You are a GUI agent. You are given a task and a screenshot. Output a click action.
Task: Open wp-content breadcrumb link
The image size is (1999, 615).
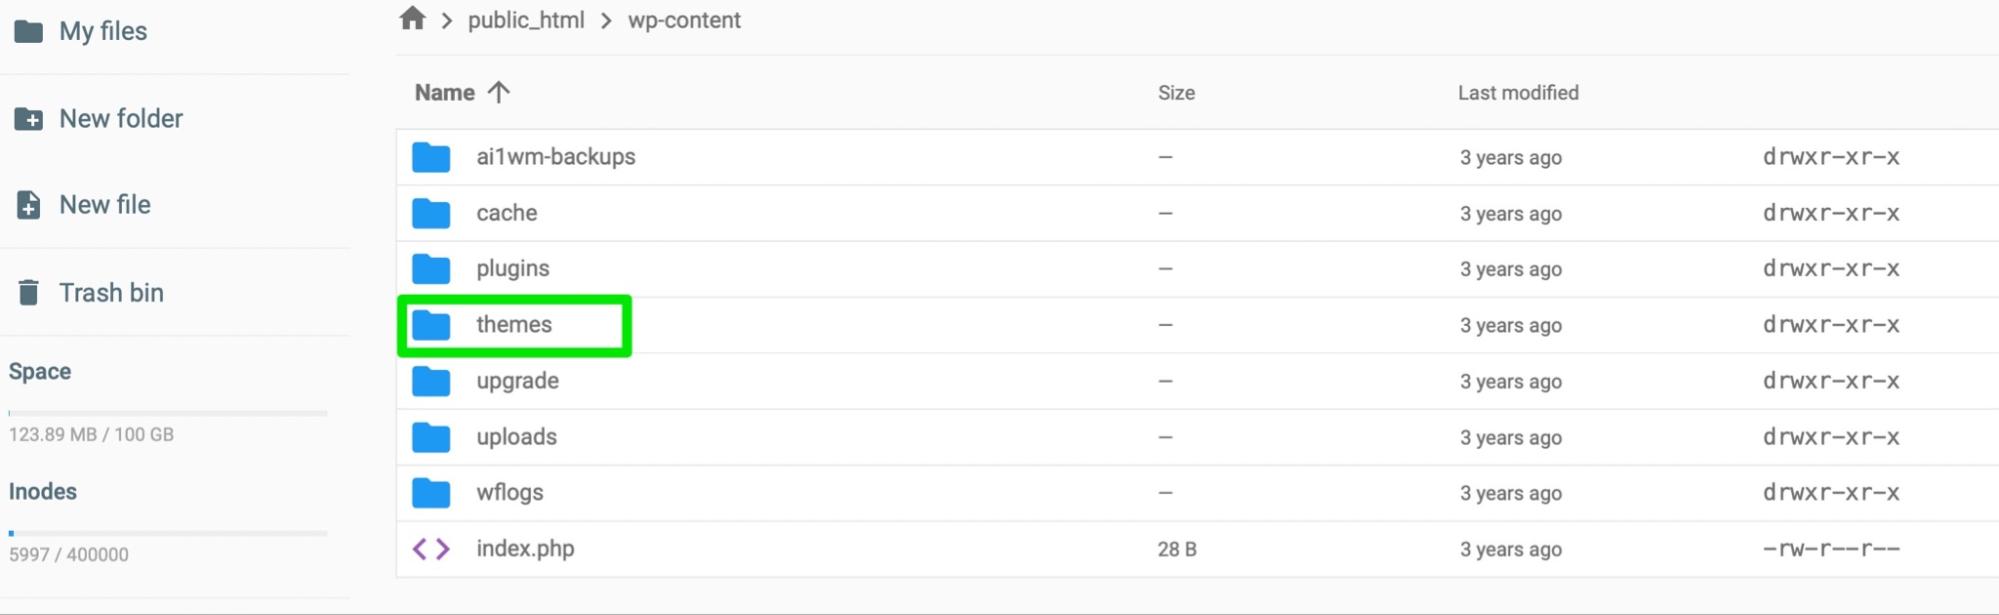coord(684,20)
